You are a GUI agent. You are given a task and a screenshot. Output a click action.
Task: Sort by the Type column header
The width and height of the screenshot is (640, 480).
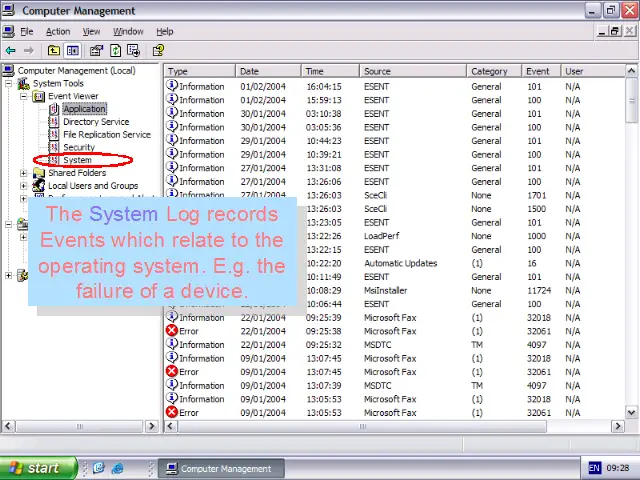coord(200,71)
